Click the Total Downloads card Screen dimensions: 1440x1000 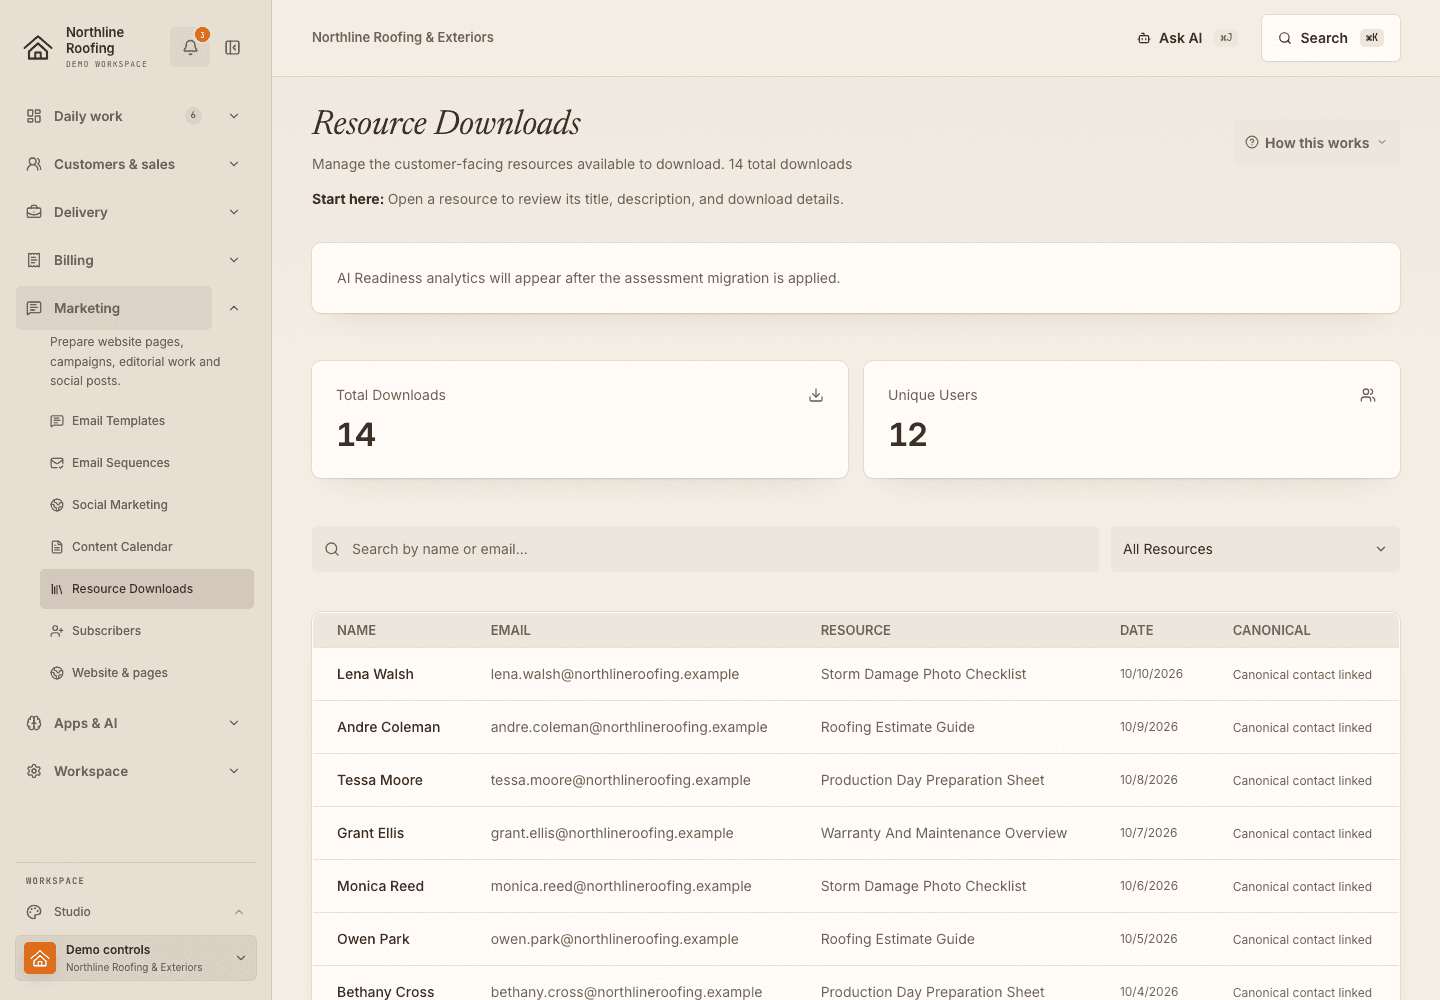click(x=580, y=419)
